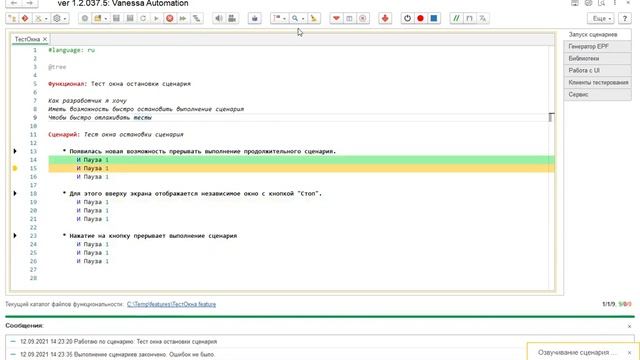Viewport: 640px width, 360px height.
Task: Open the gear icon dropdown arrow
Action: pyautogui.click(x=65, y=18)
